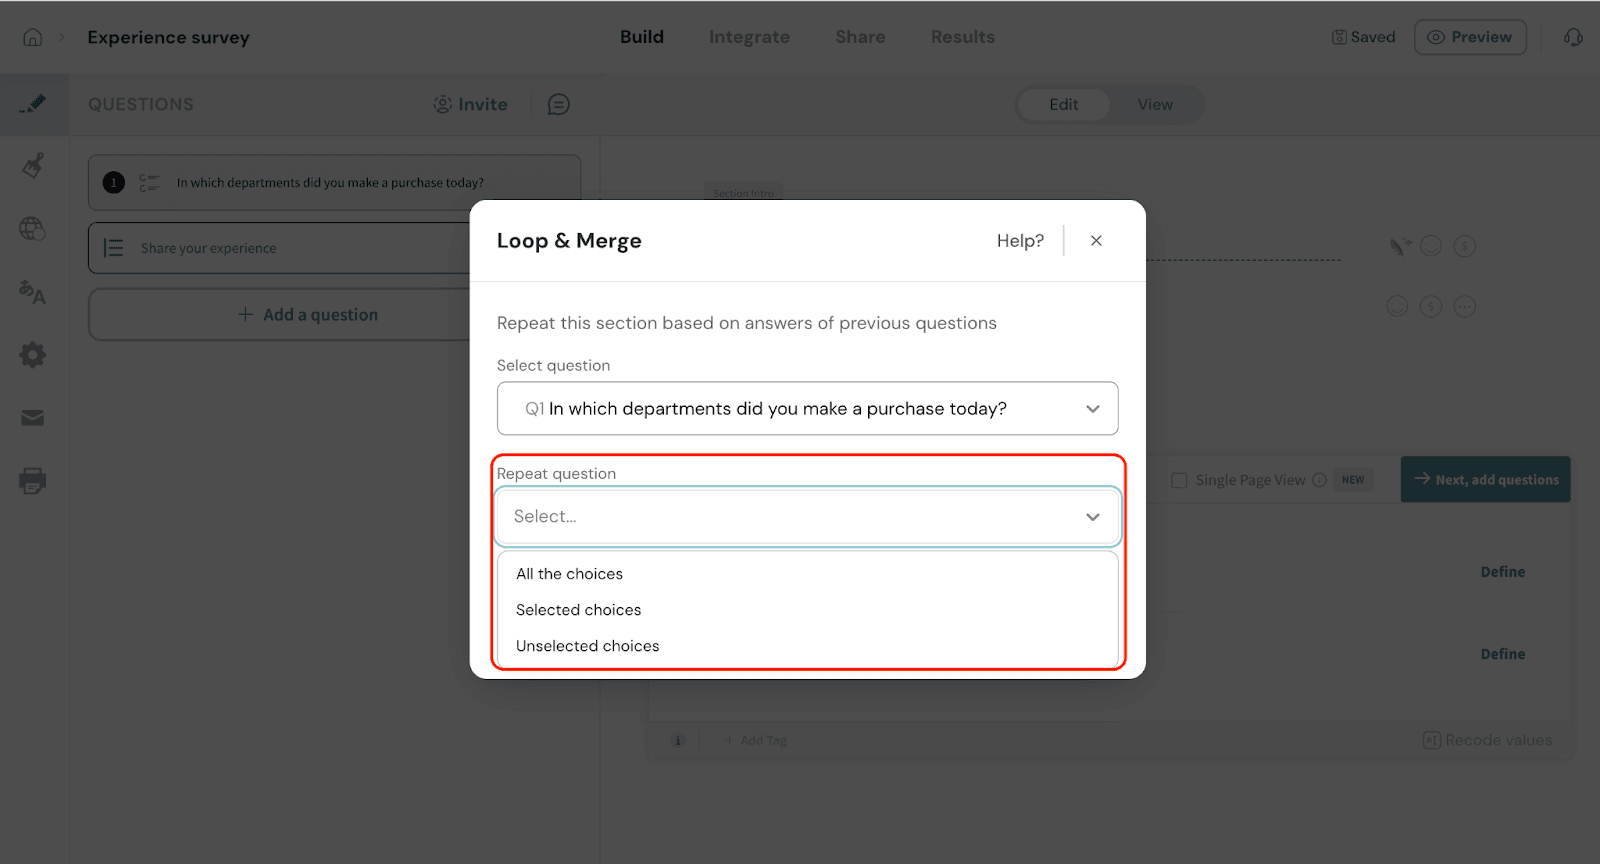
Task: Open the comments chat bubble icon
Action: [558, 104]
